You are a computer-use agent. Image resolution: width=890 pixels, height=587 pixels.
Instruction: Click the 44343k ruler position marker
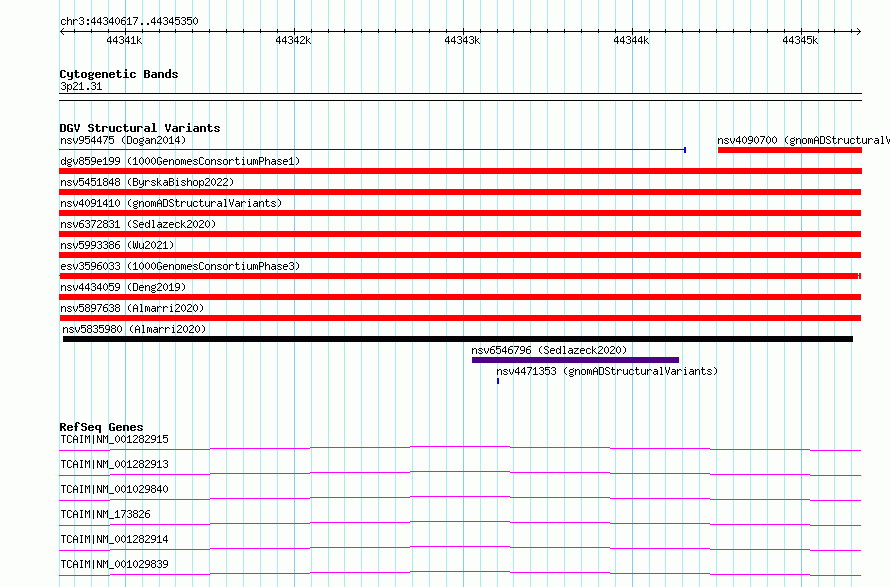462,40
